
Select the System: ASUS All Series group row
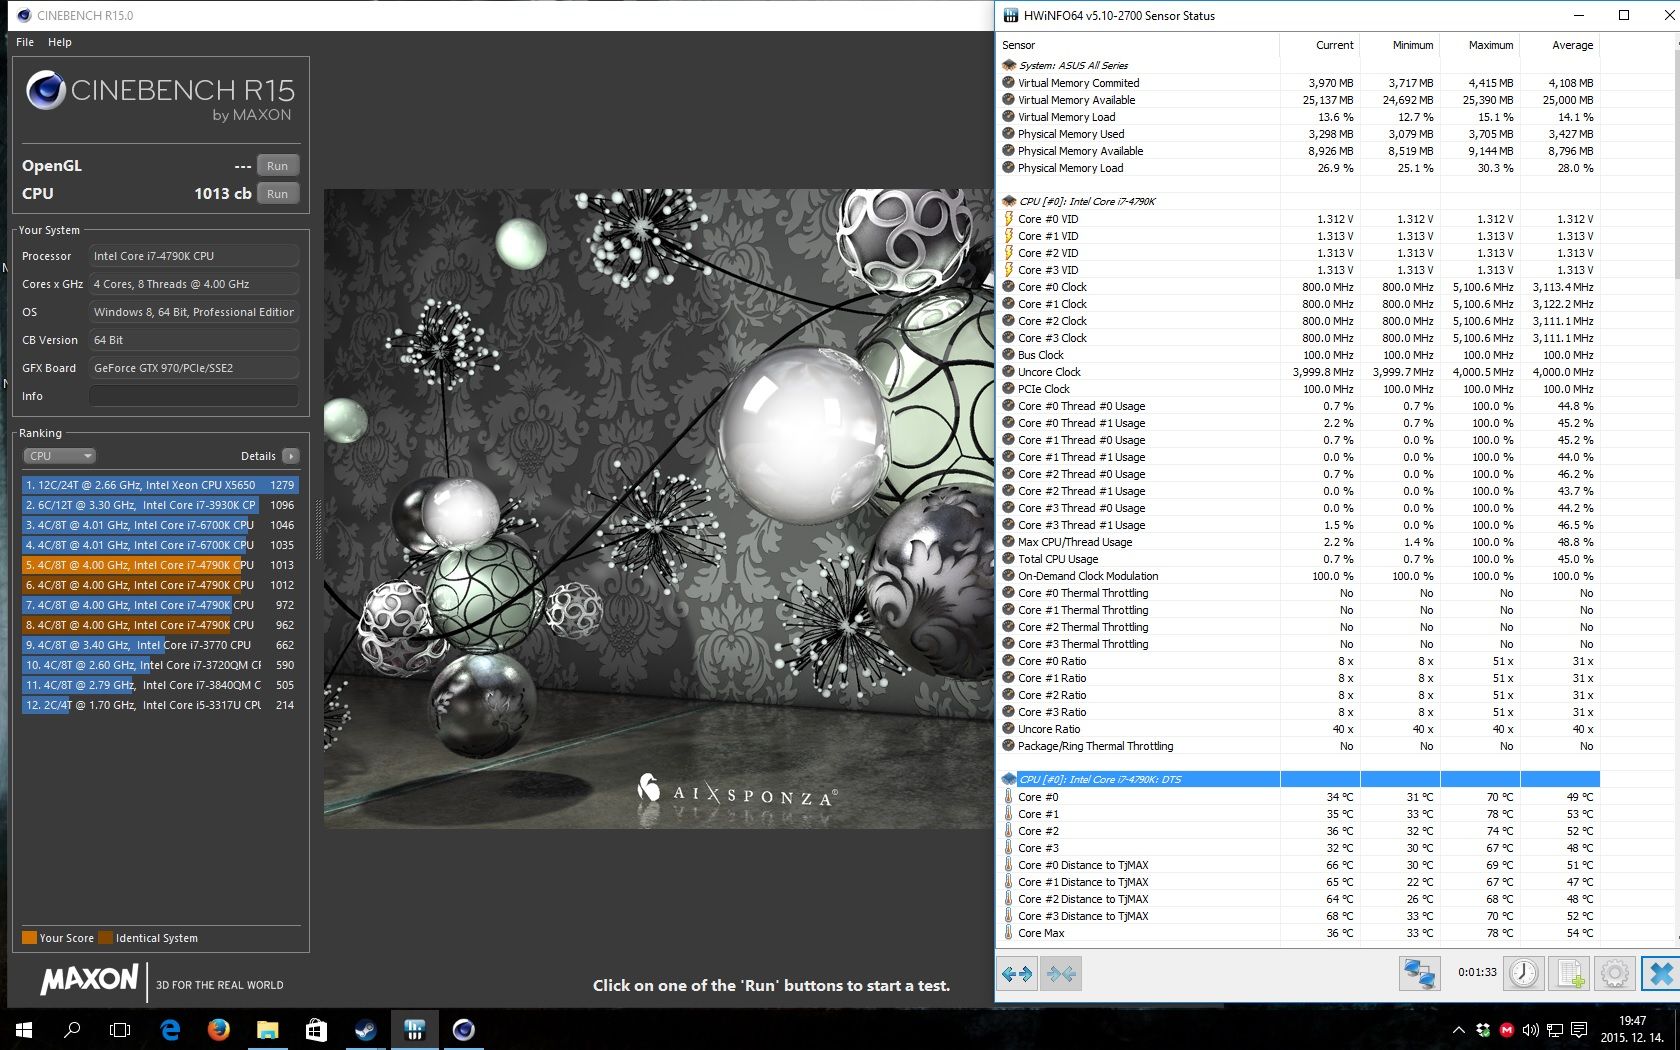pos(1298,65)
